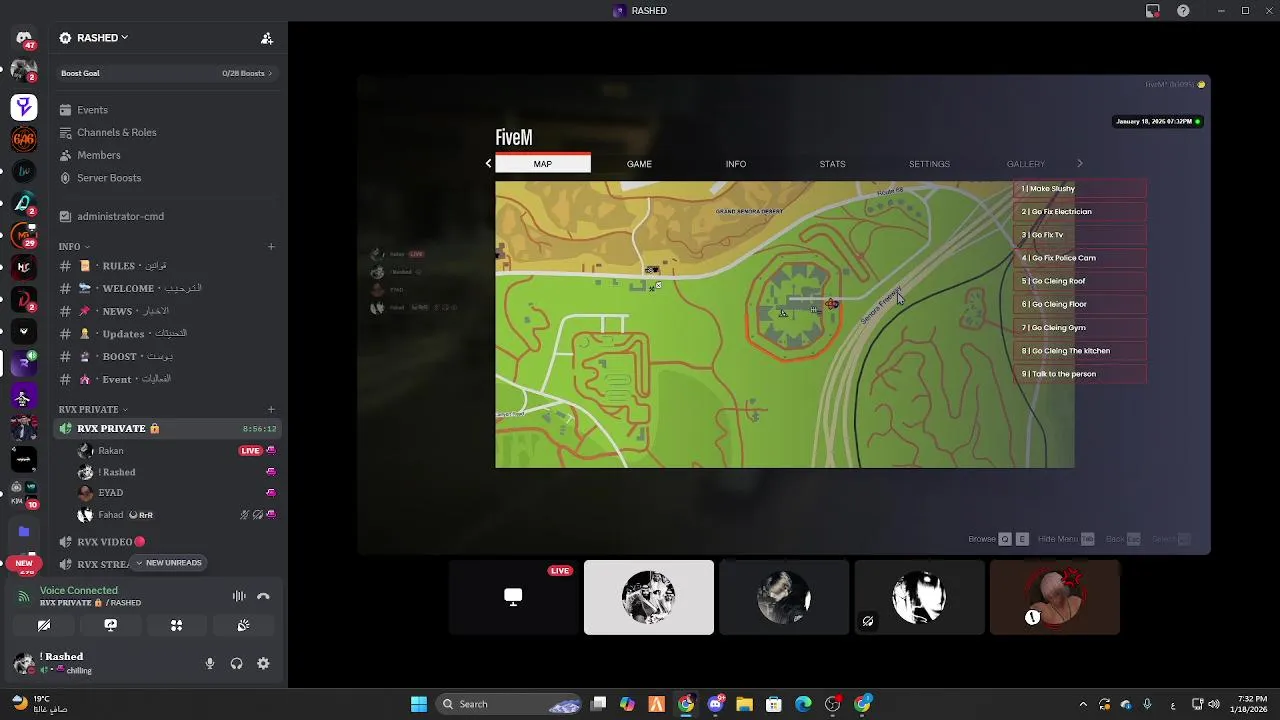Open Discord help icon in the title bar

pyautogui.click(x=1184, y=11)
